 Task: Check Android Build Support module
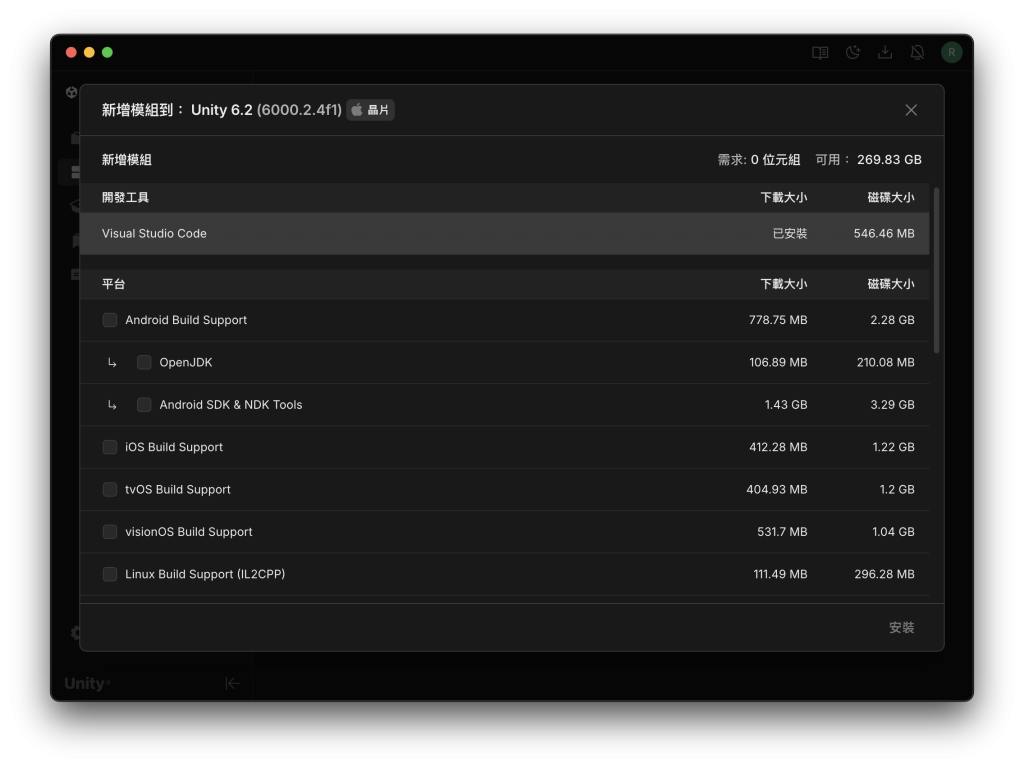tap(110, 320)
